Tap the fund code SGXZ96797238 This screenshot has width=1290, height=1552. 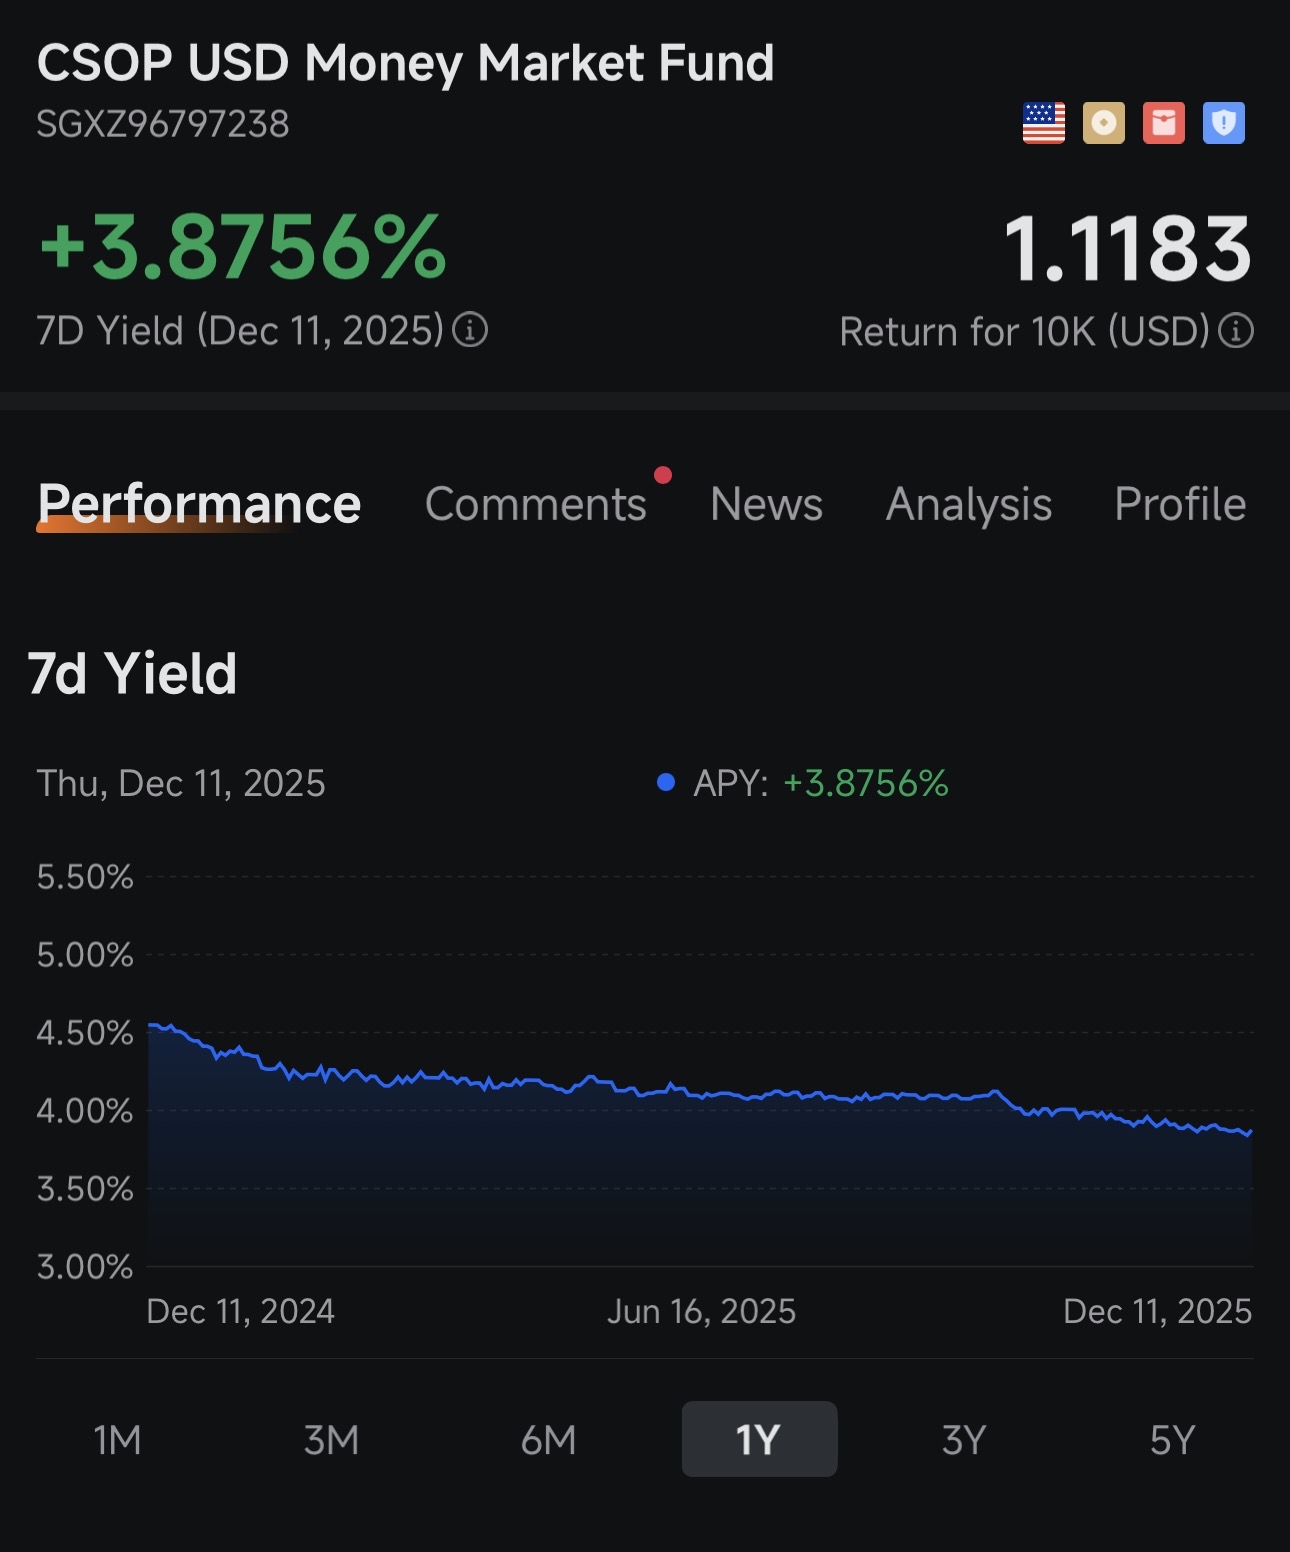163,124
